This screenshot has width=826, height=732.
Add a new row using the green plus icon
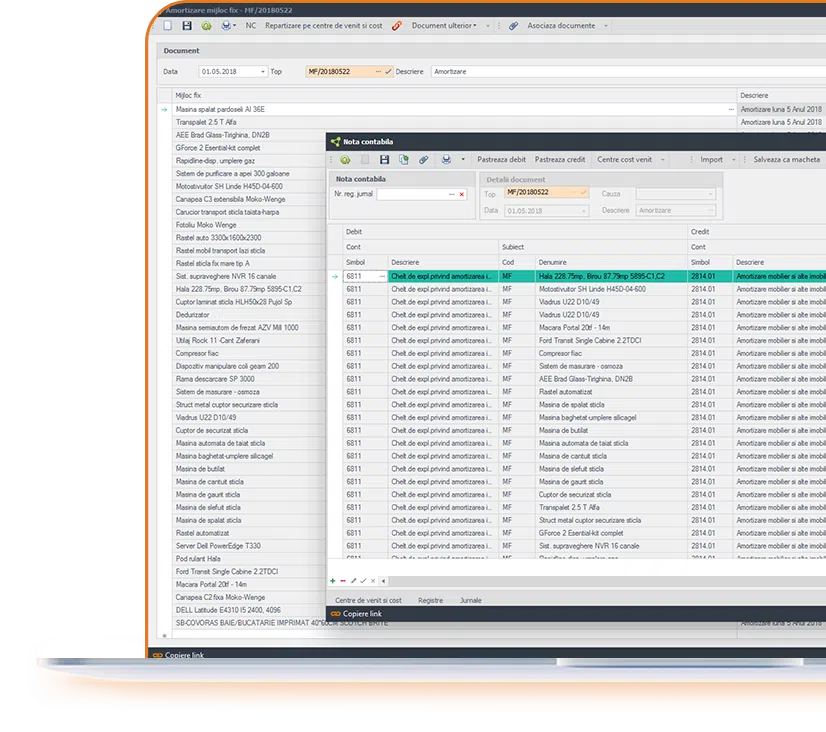[x=332, y=581]
